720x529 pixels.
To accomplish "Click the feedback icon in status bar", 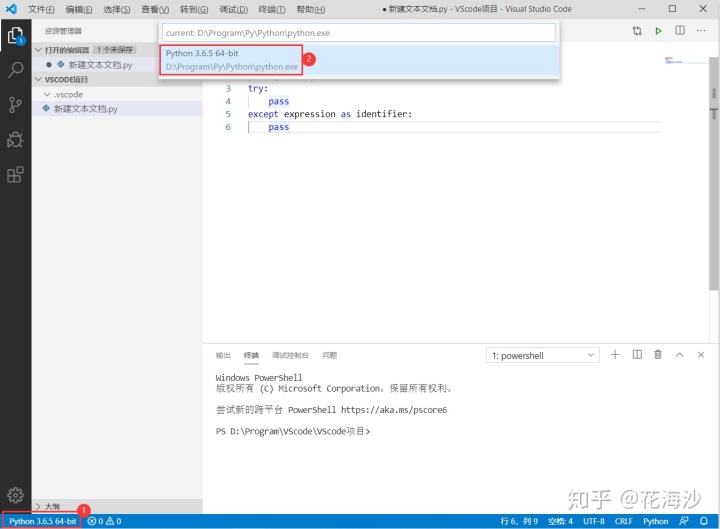I will click(x=684, y=521).
